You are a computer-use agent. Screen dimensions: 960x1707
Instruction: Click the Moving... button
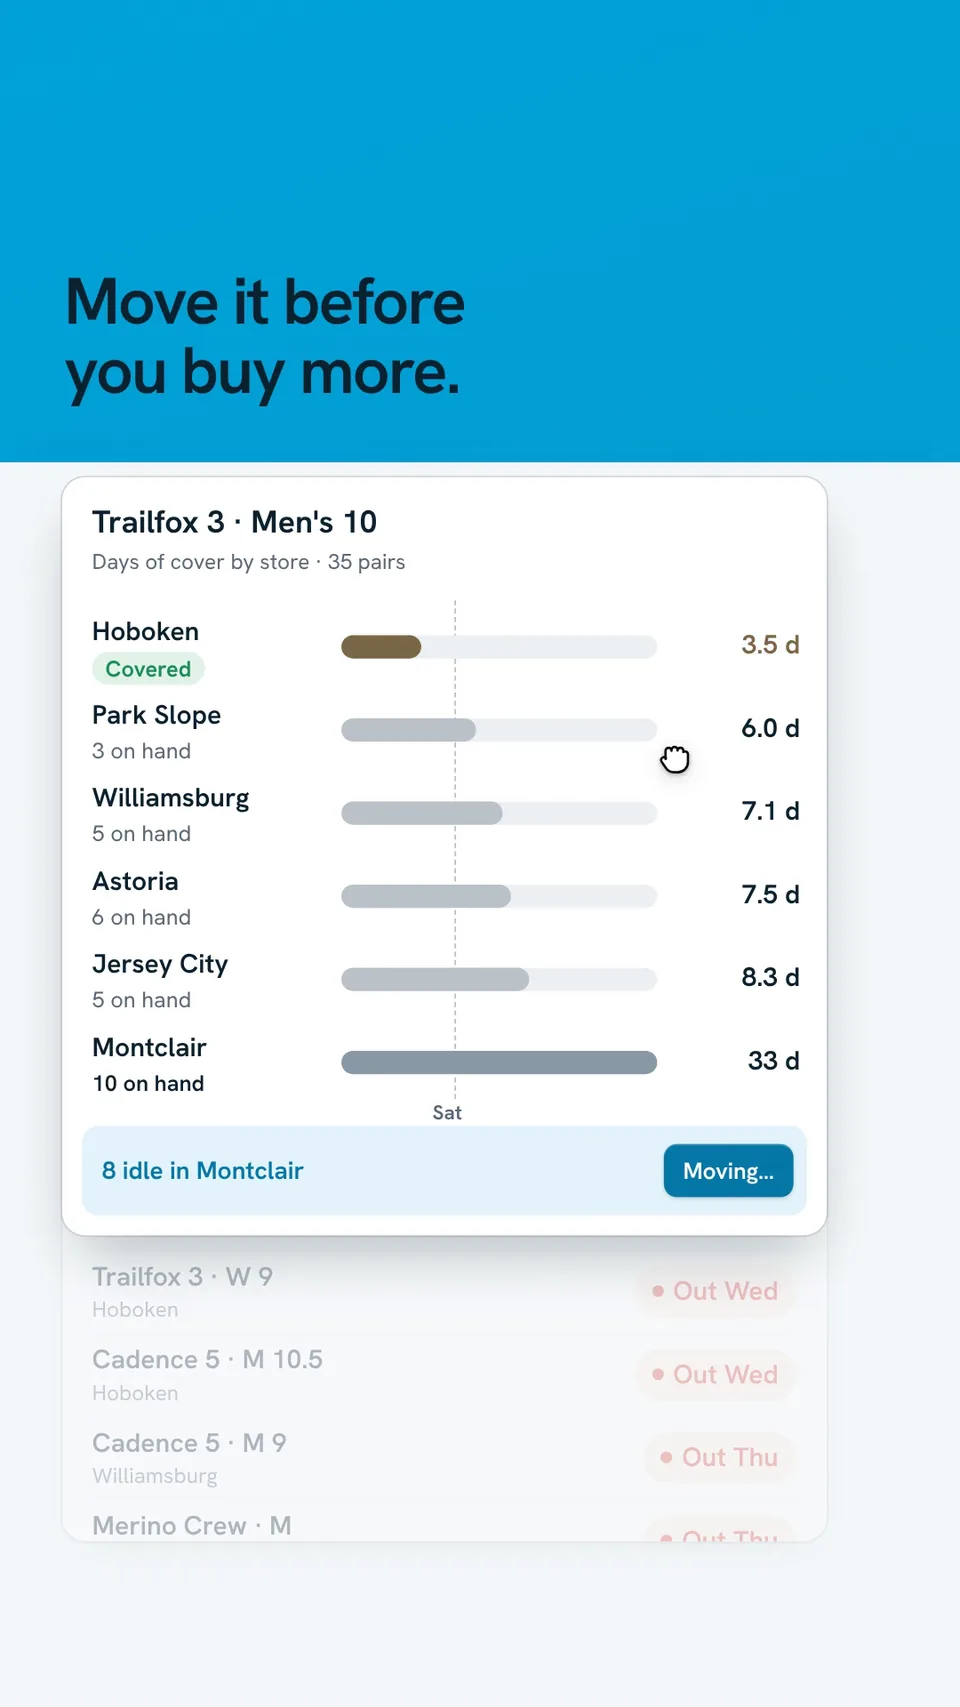pos(728,1171)
